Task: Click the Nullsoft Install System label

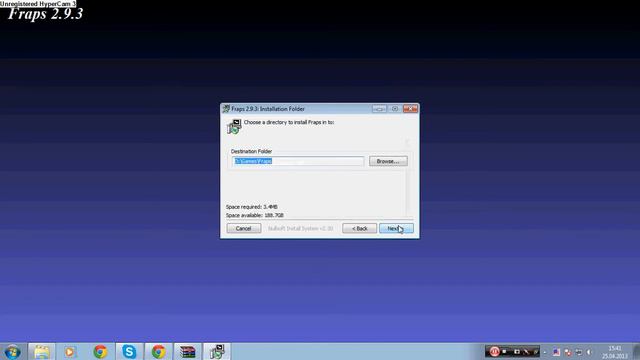Action: coord(300,229)
